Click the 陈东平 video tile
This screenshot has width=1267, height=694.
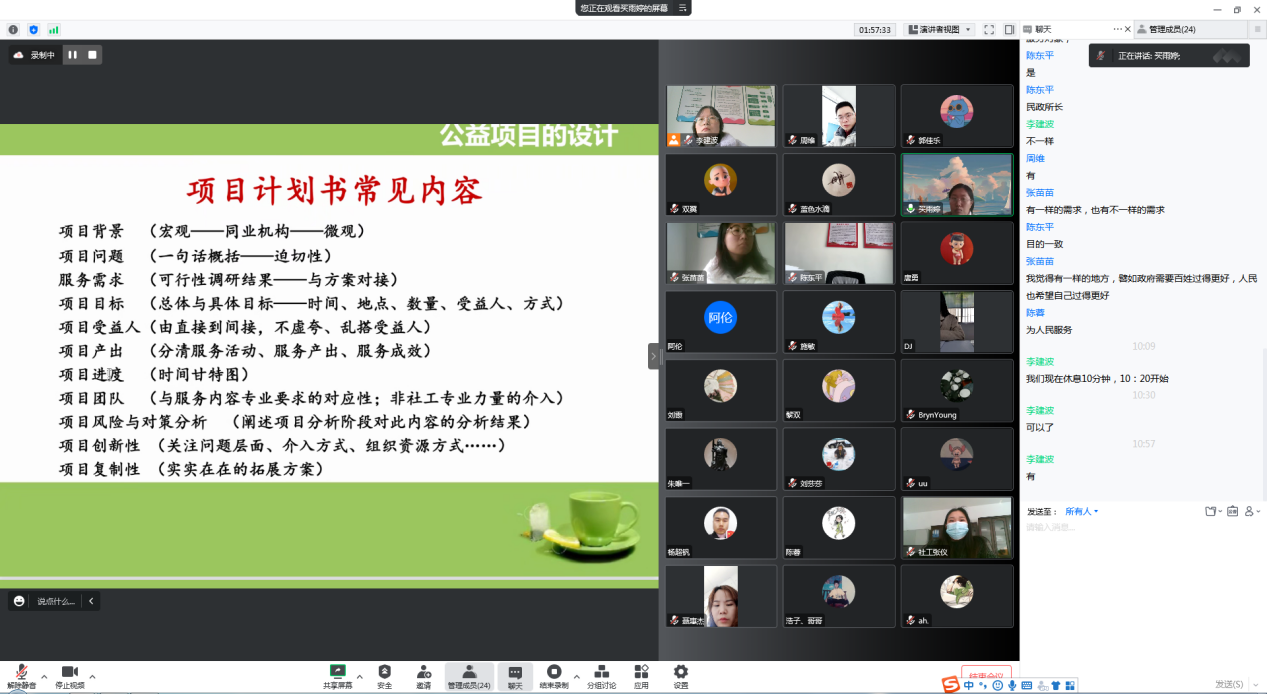[838, 253]
